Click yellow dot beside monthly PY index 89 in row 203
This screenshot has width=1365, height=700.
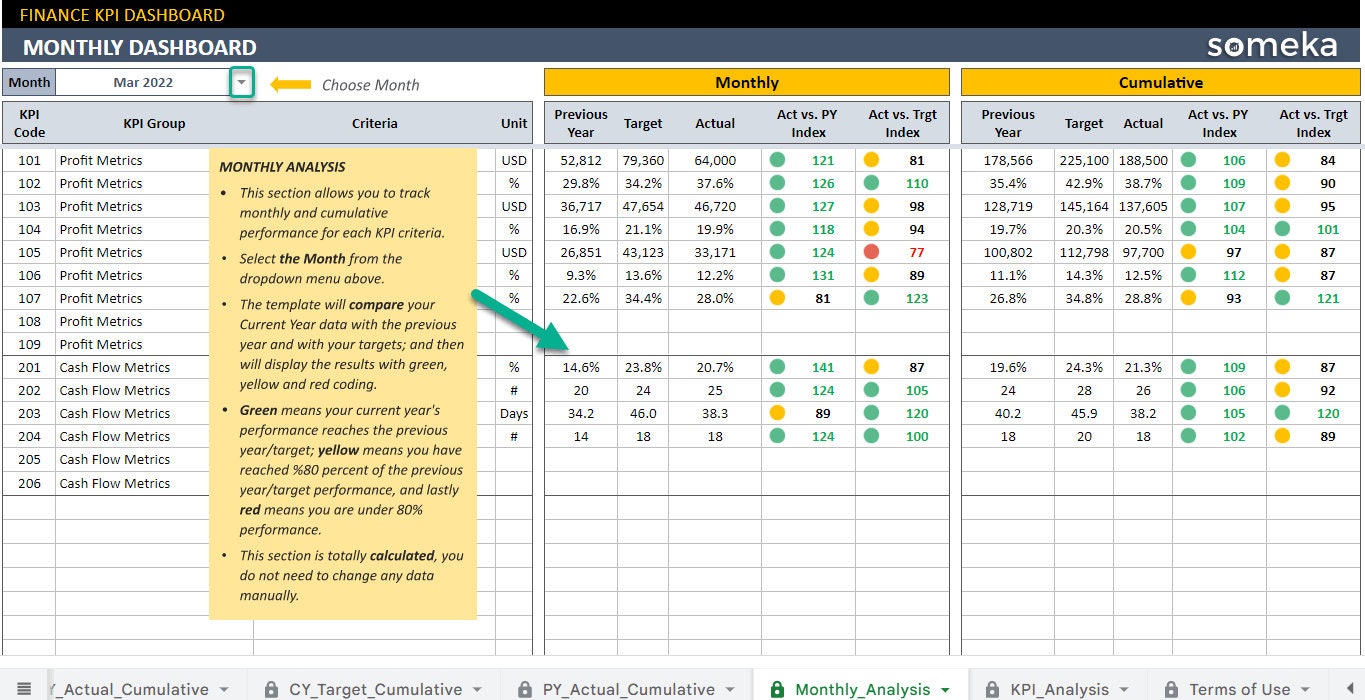[777, 413]
